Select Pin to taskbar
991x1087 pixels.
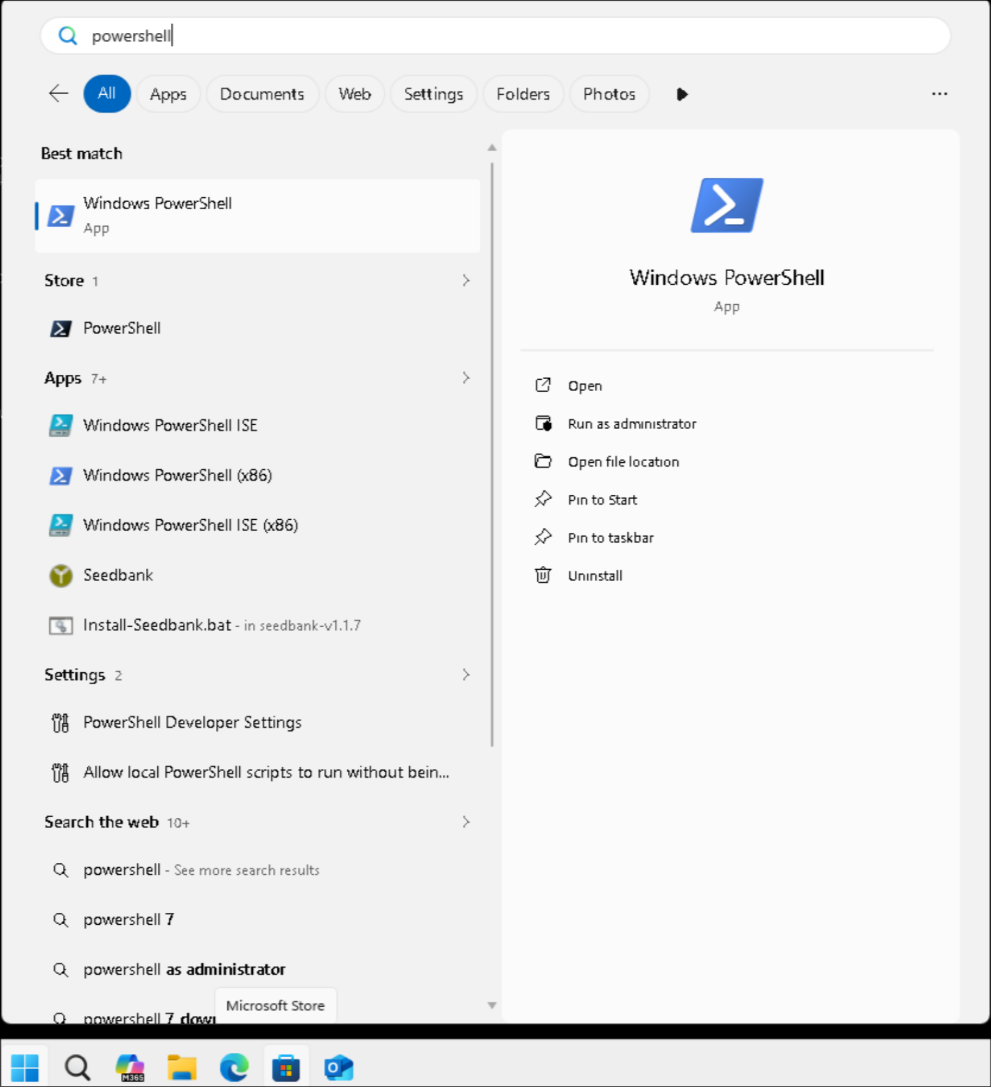(x=611, y=538)
